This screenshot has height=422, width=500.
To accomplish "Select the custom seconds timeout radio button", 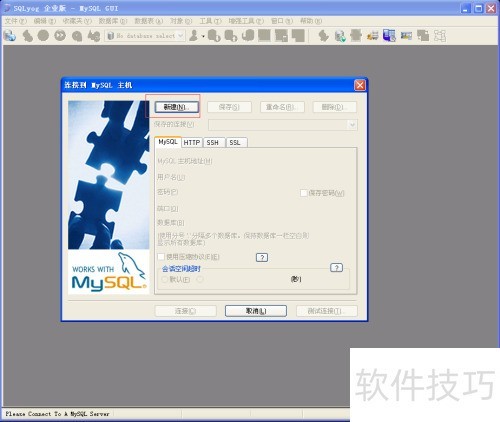I will pyautogui.click(x=200, y=279).
